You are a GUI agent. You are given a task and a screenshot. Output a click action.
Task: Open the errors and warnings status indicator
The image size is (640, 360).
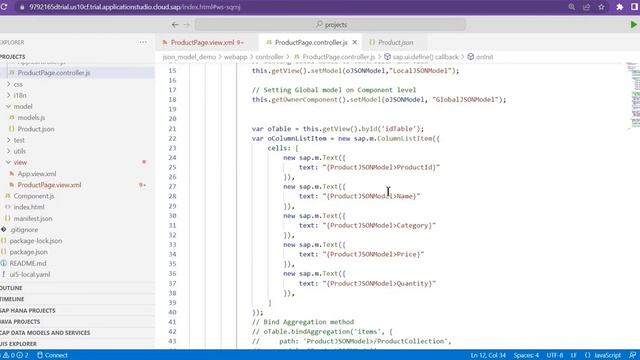(16, 355)
